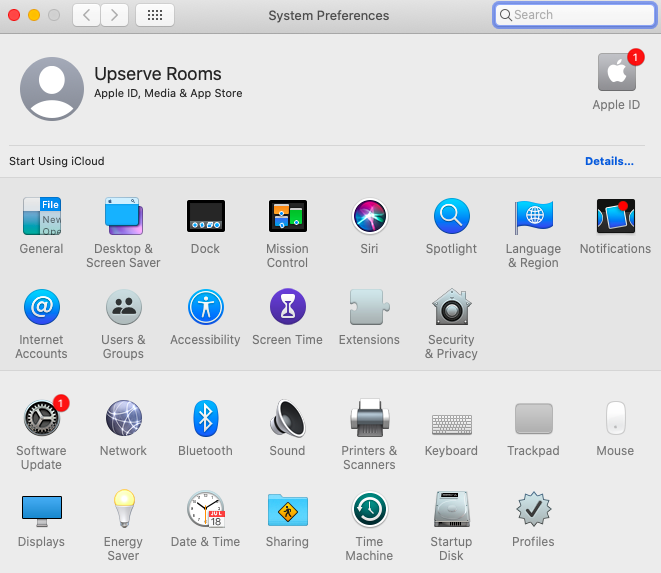This screenshot has width=661, height=573.
Task: Show all preferences grid button
Action: 154,15
